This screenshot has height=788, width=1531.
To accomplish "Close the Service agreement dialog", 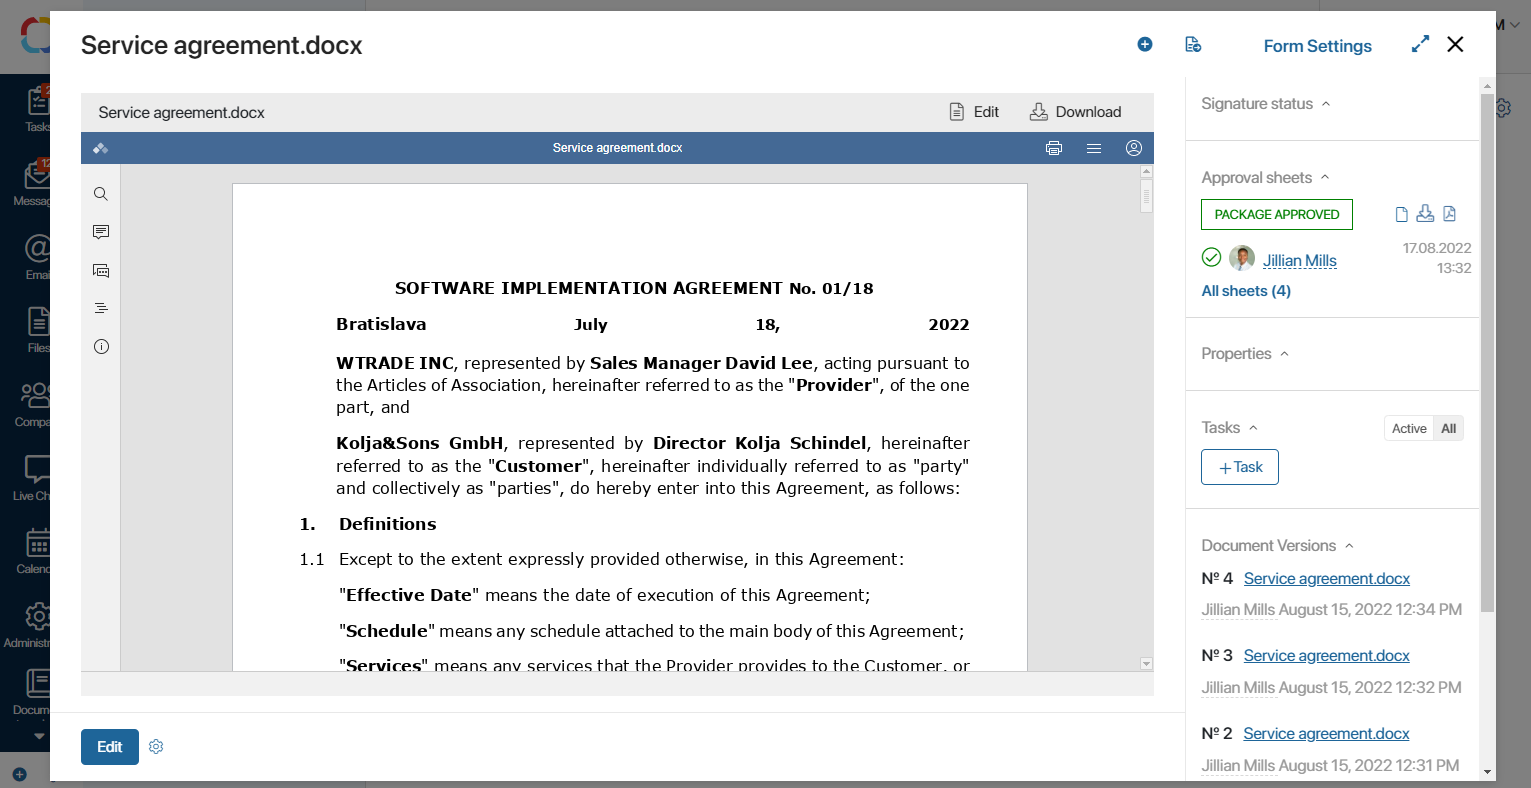I will [x=1455, y=44].
